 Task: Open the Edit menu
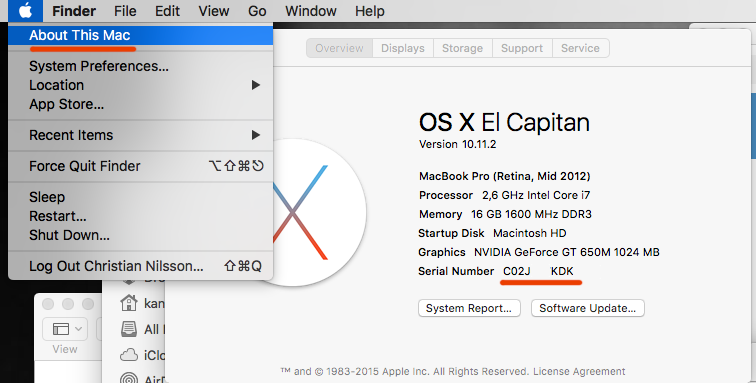(x=167, y=11)
